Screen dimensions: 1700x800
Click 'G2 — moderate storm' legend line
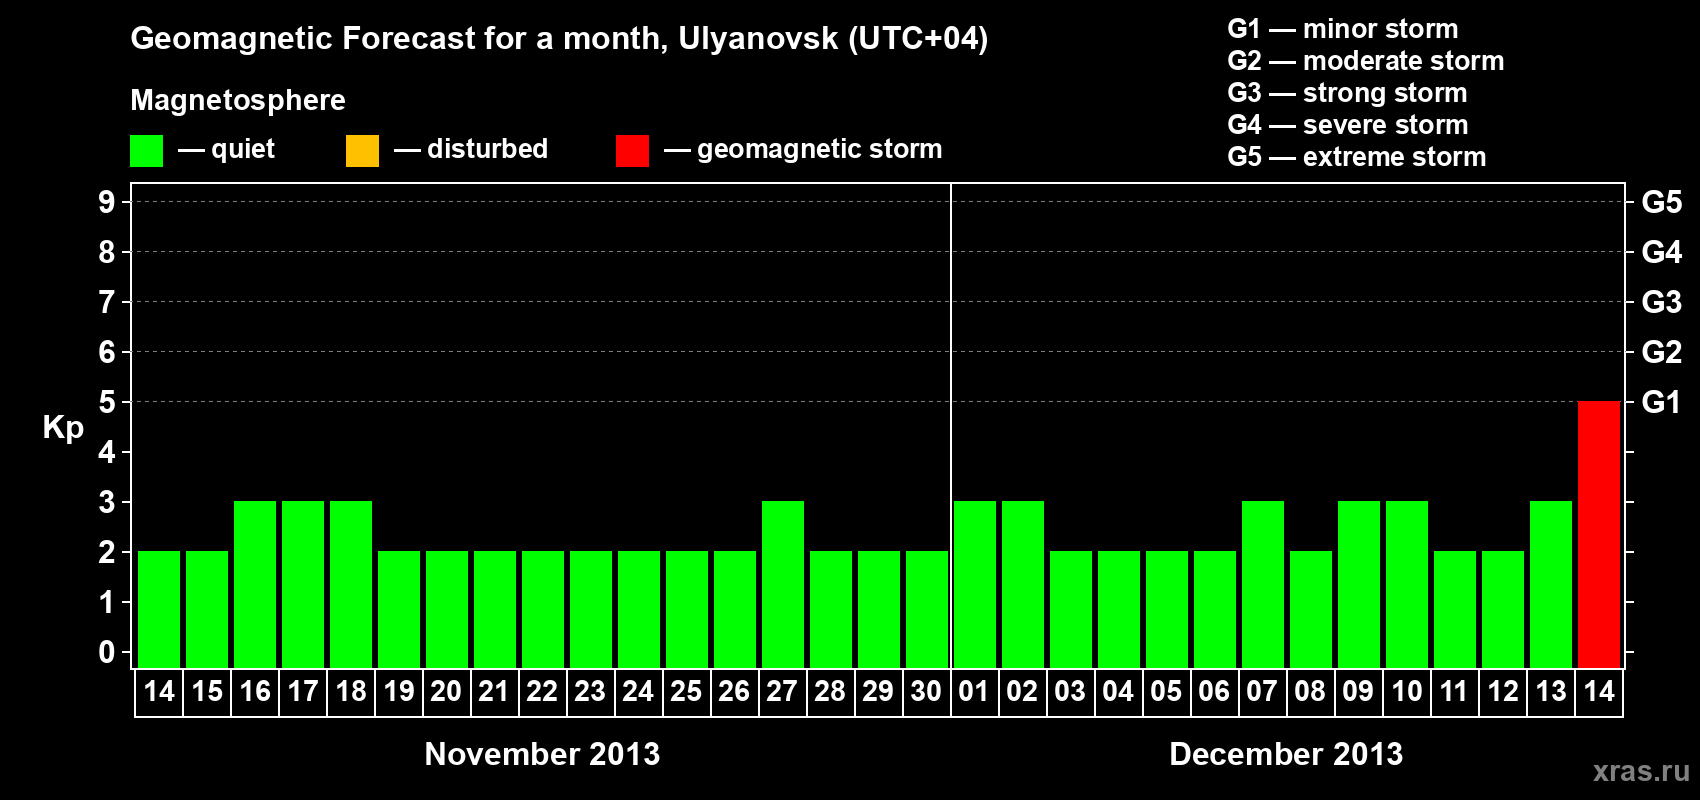point(1366,61)
